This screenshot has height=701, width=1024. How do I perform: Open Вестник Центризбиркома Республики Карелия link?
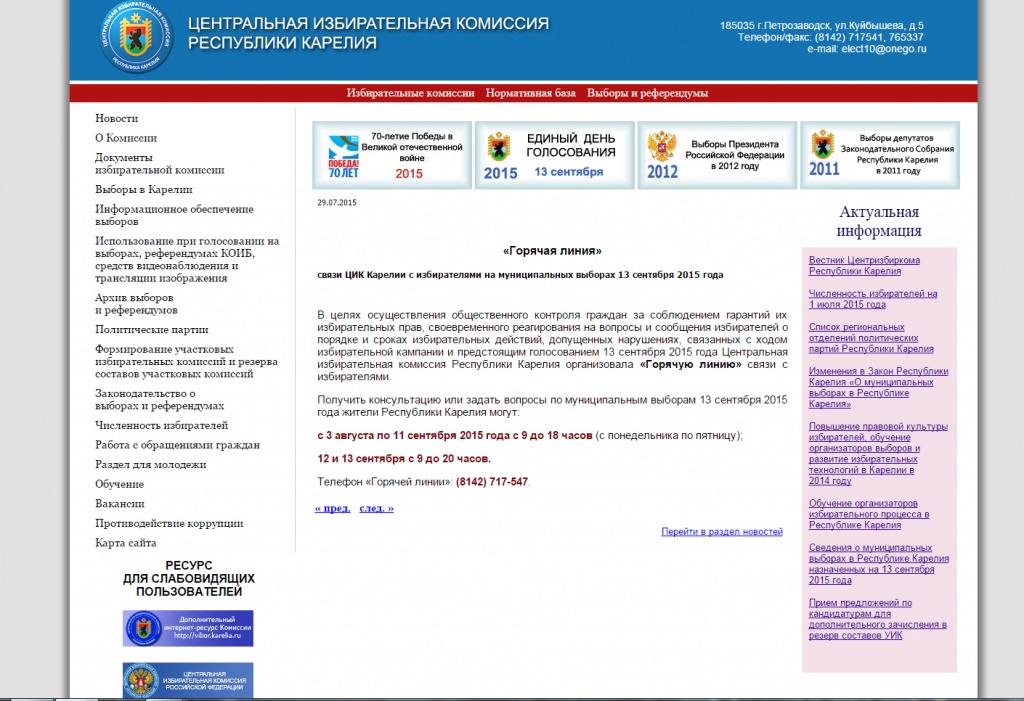tap(864, 265)
